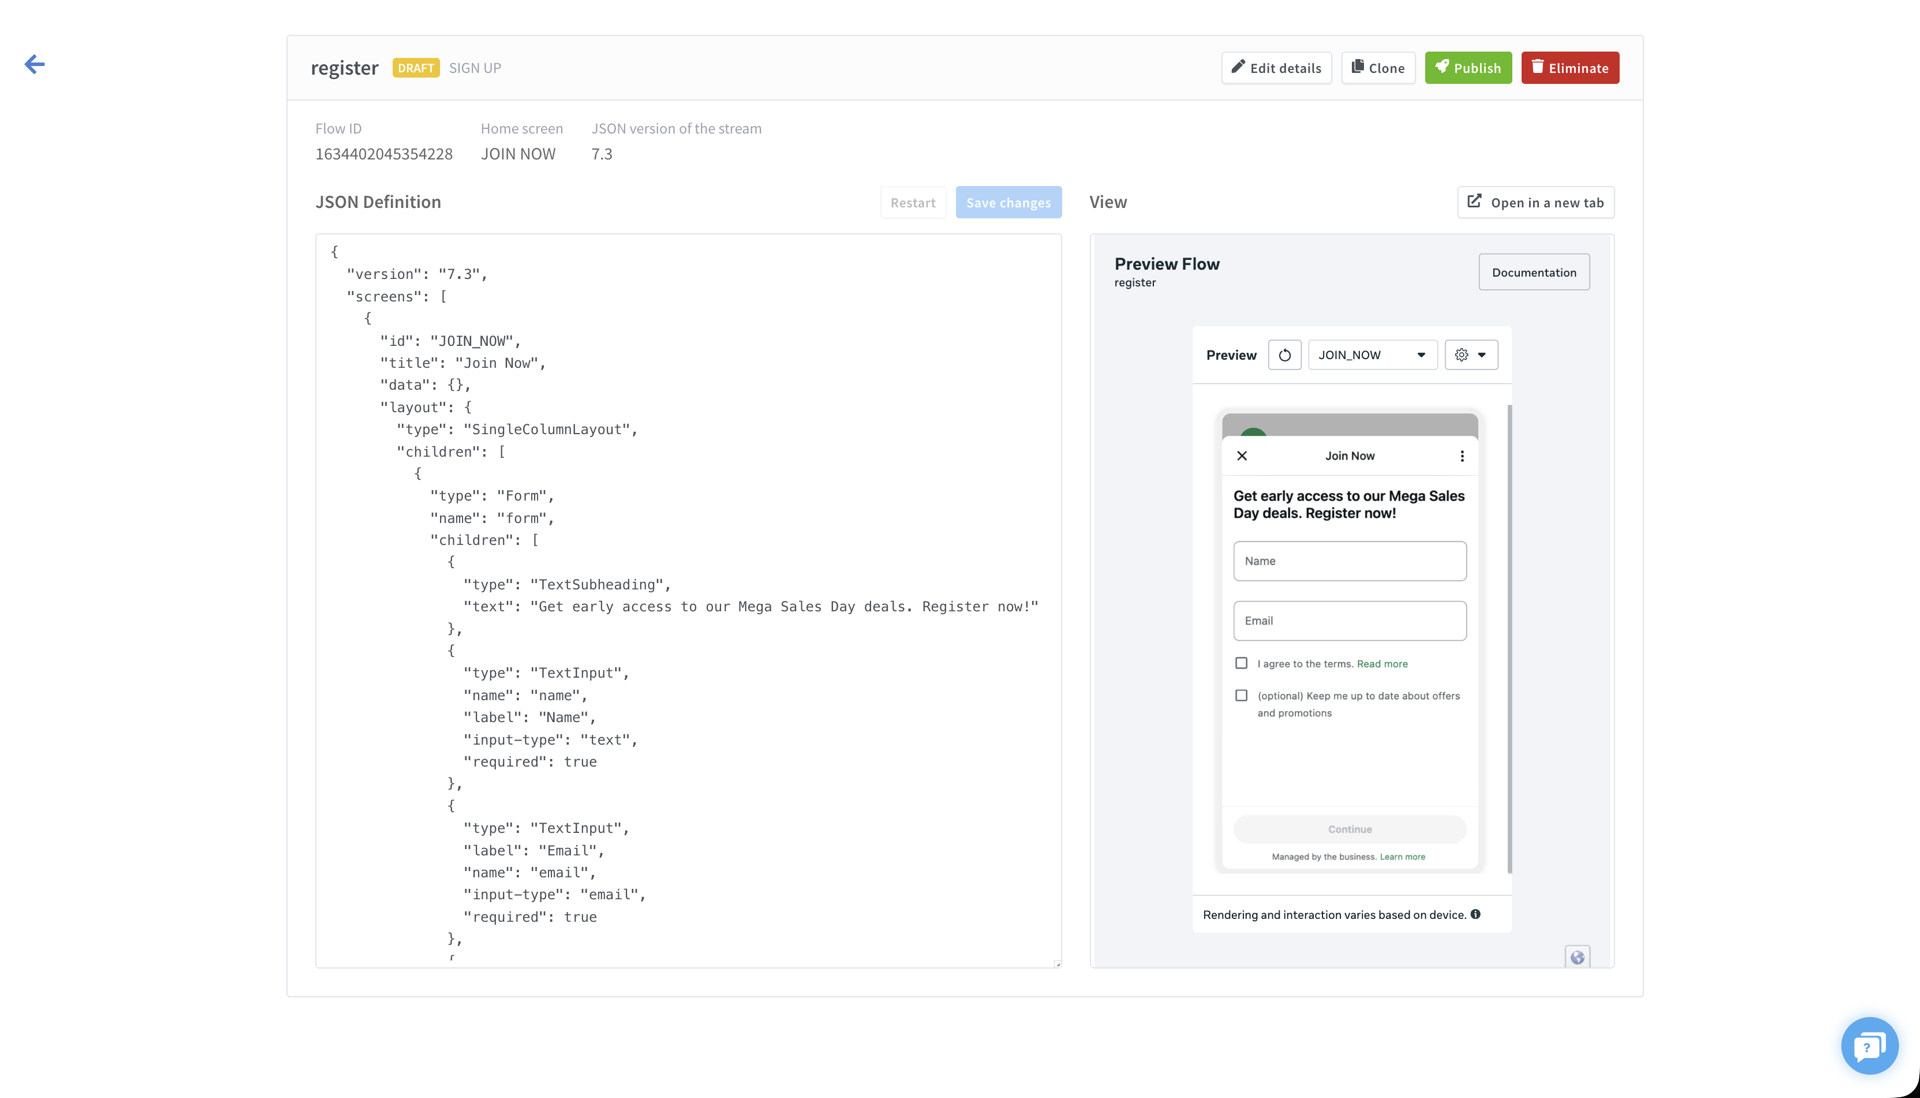Publish the draft flow

click(1468, 68)
